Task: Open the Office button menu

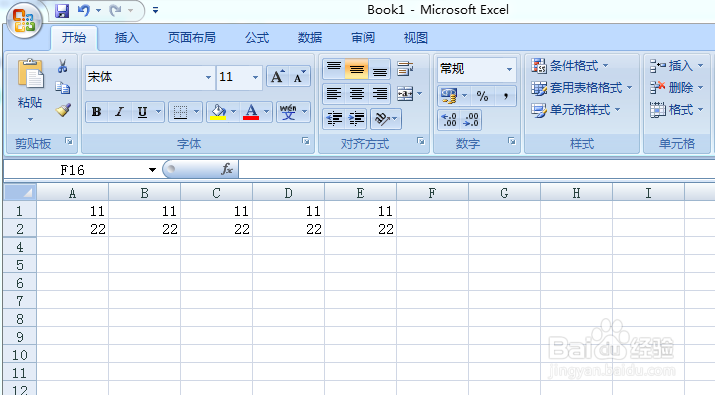Action: (x=24, y=21)
